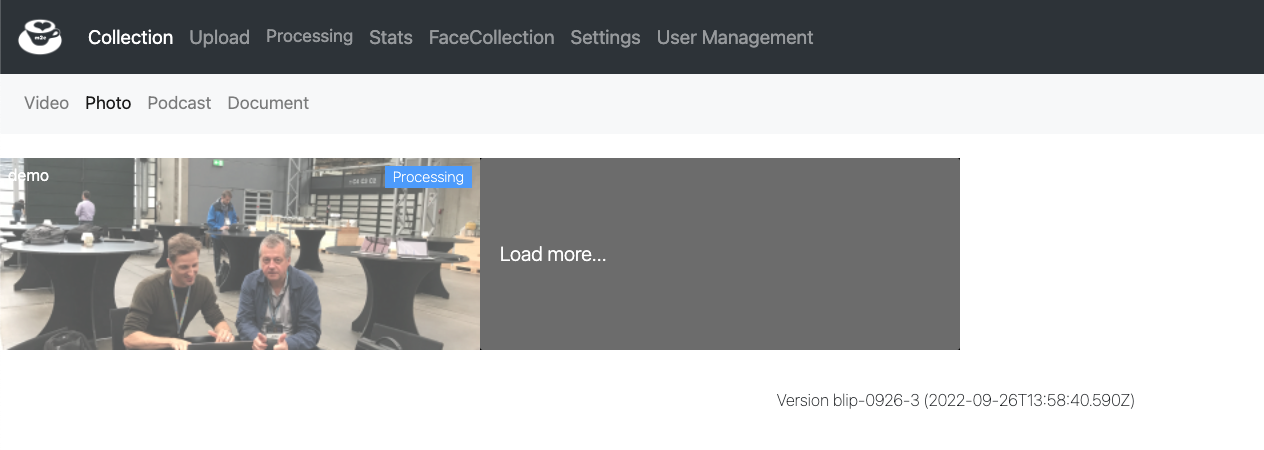View the Stats page
Image resolution: width=1264 pixels, height=450 pixels.
click(390, 37)
